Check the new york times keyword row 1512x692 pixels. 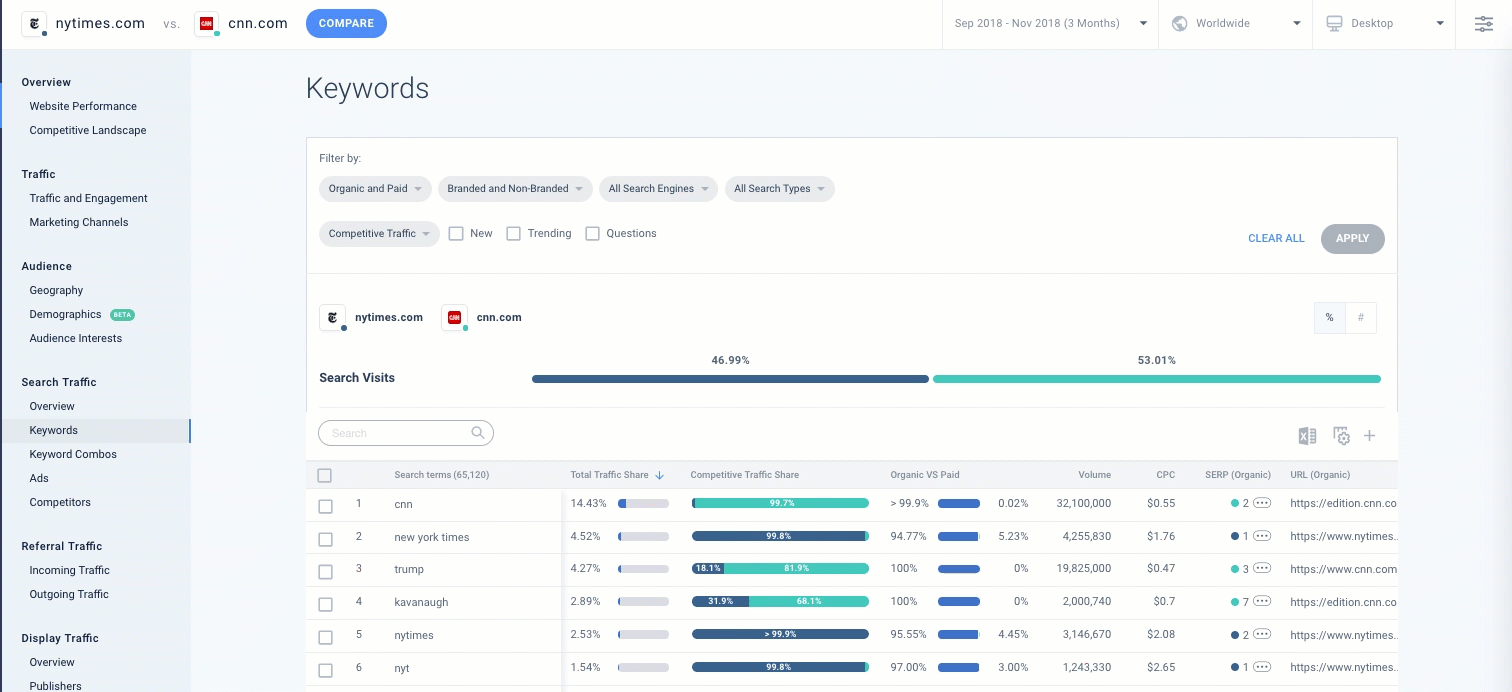point(325,539)
